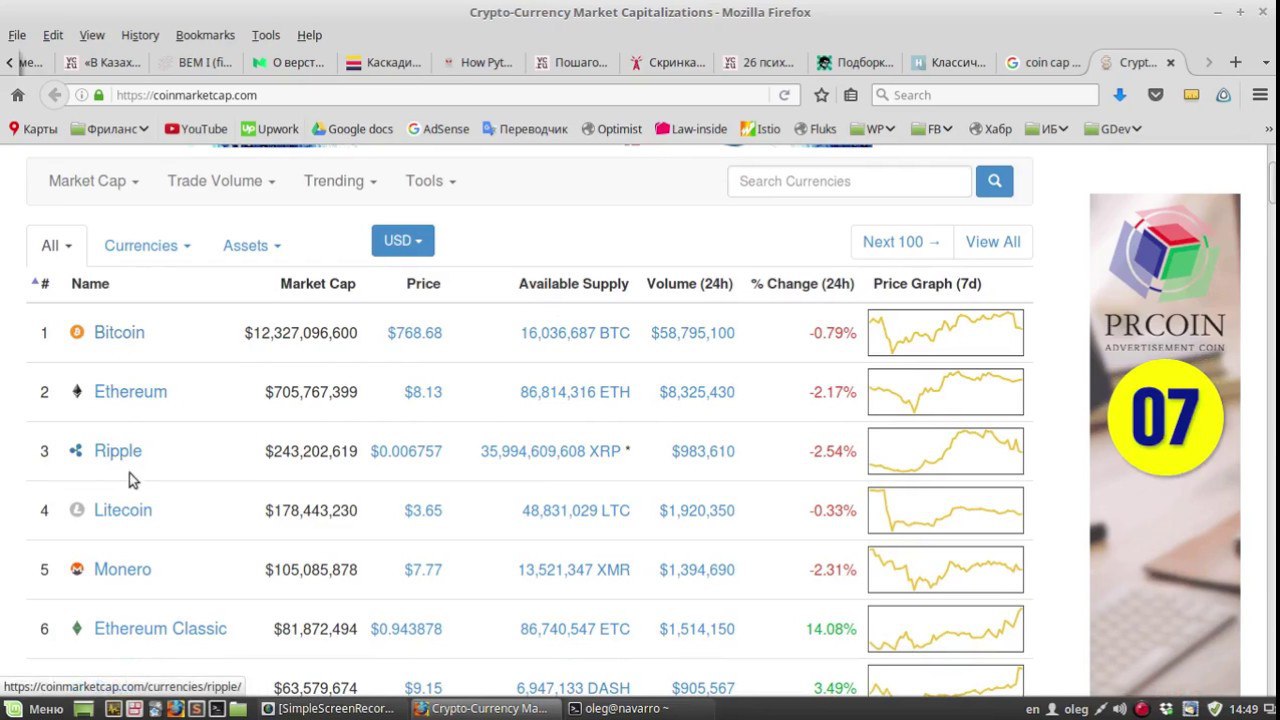Click the red record tray icon
This screenshot has height=720, width=1280.
click(x=1142, y=709)
